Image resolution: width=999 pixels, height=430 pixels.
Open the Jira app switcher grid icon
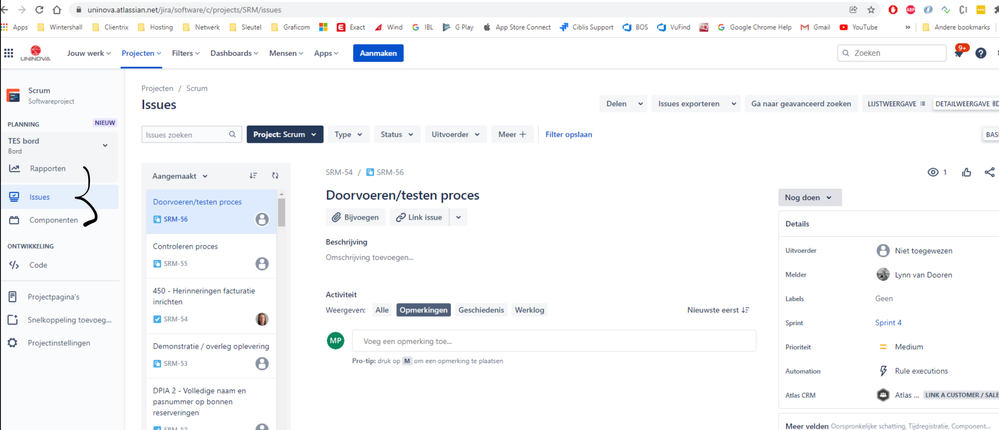pyautogui.click(x=8, y=54)
